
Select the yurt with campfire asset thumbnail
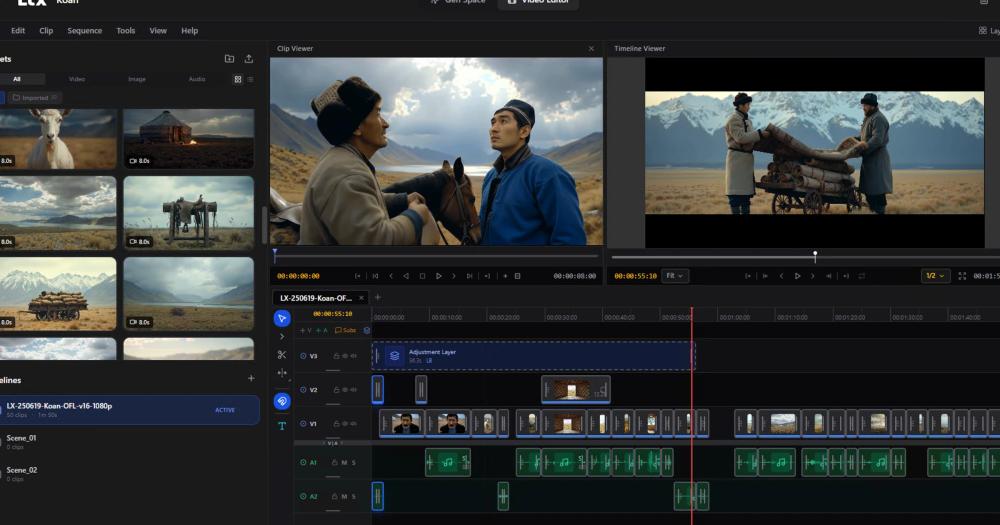[189, 138]
